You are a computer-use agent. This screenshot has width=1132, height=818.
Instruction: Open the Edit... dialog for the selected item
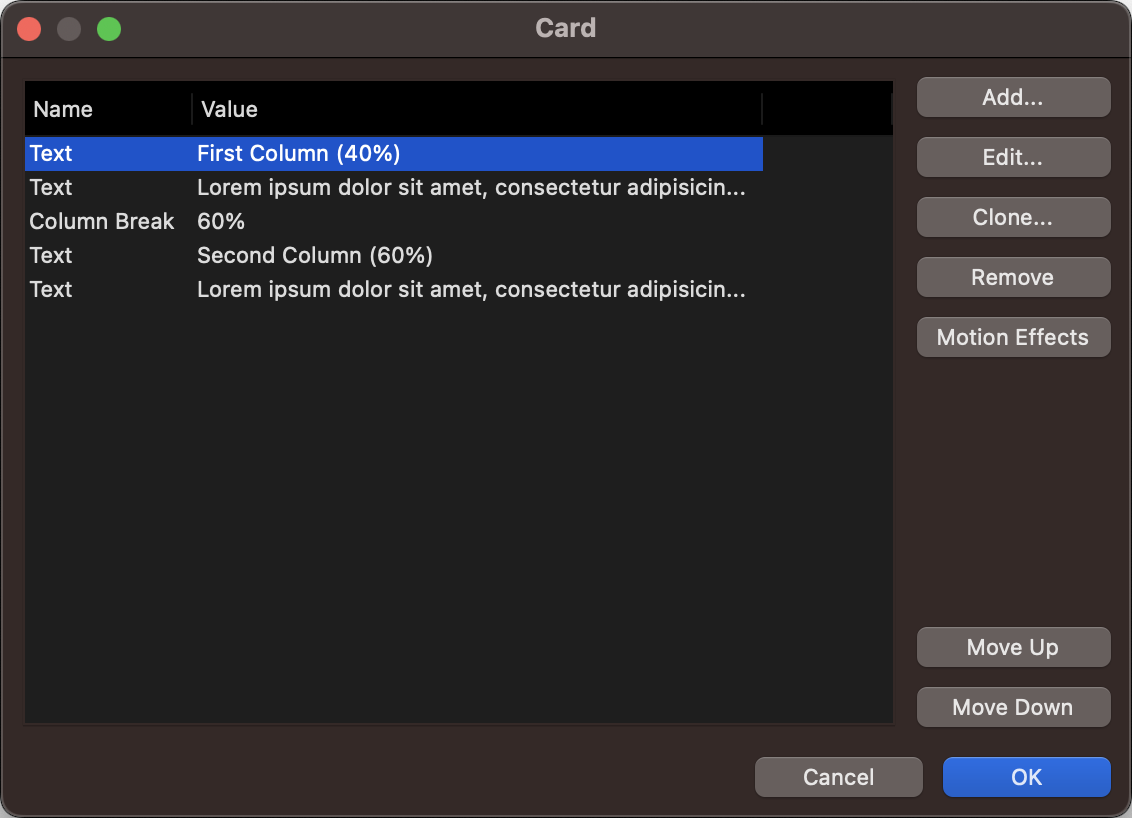click(1013, 157)
